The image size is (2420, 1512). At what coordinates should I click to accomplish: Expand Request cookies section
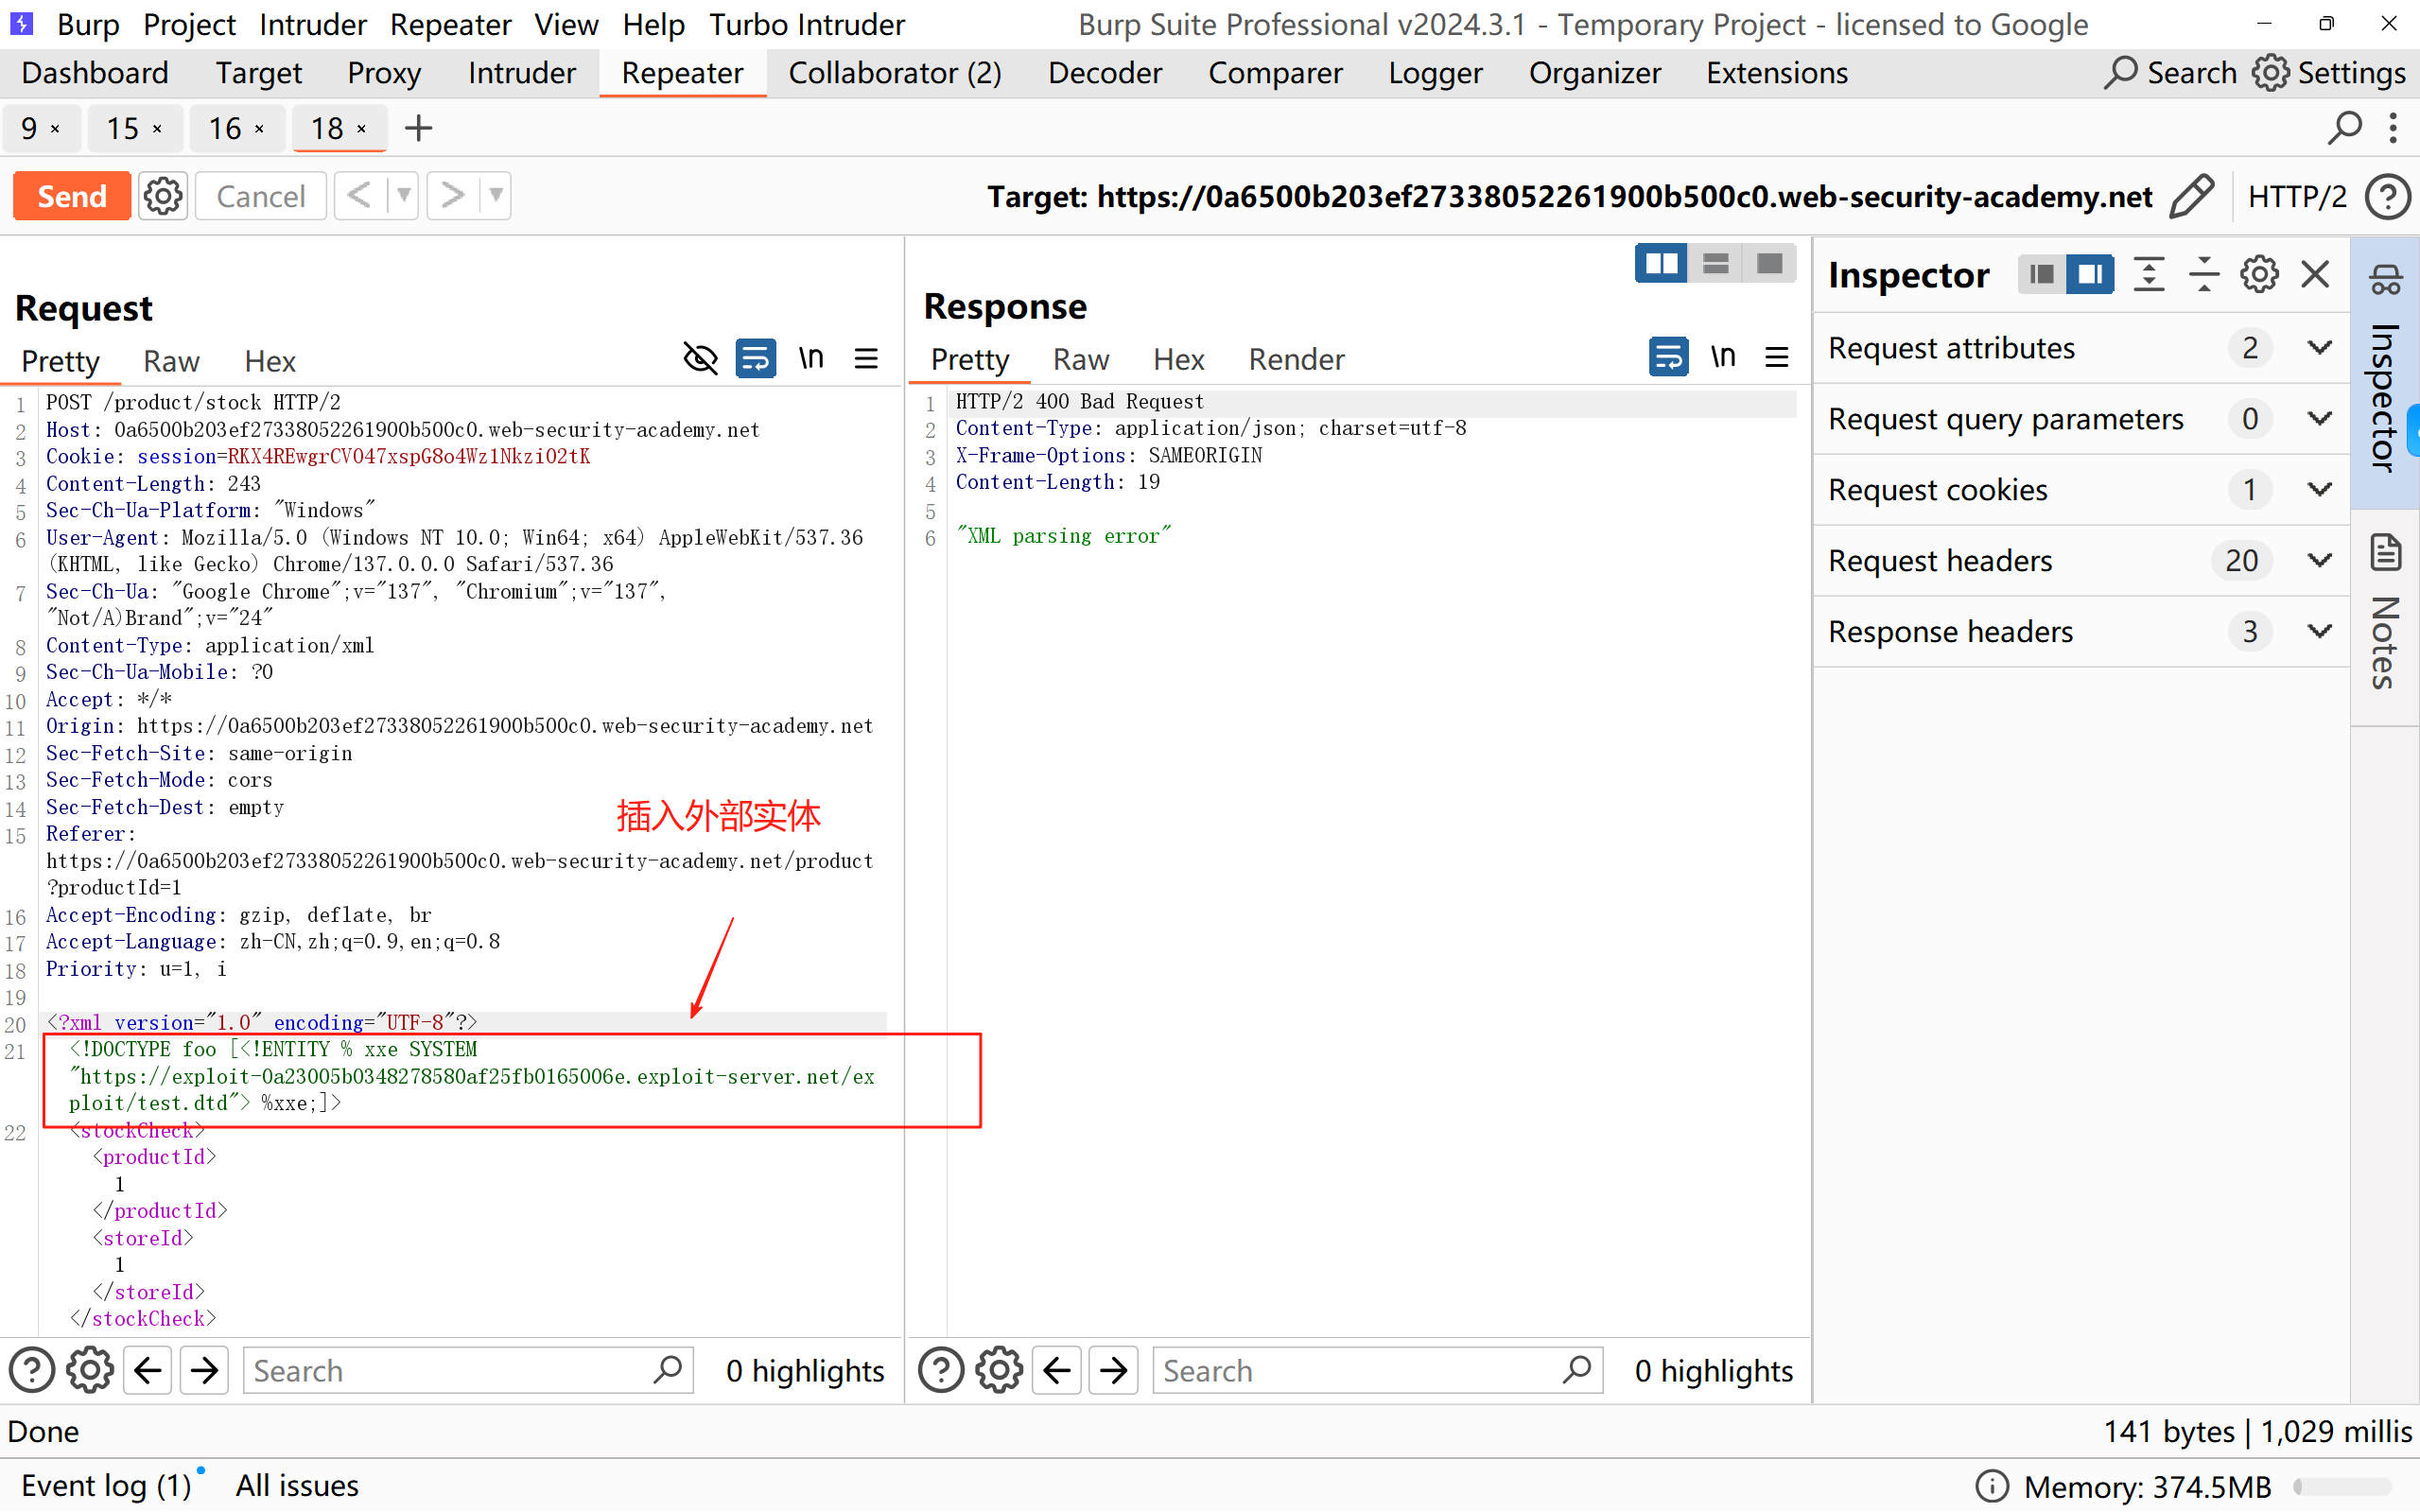click(x=2319, y=489)
